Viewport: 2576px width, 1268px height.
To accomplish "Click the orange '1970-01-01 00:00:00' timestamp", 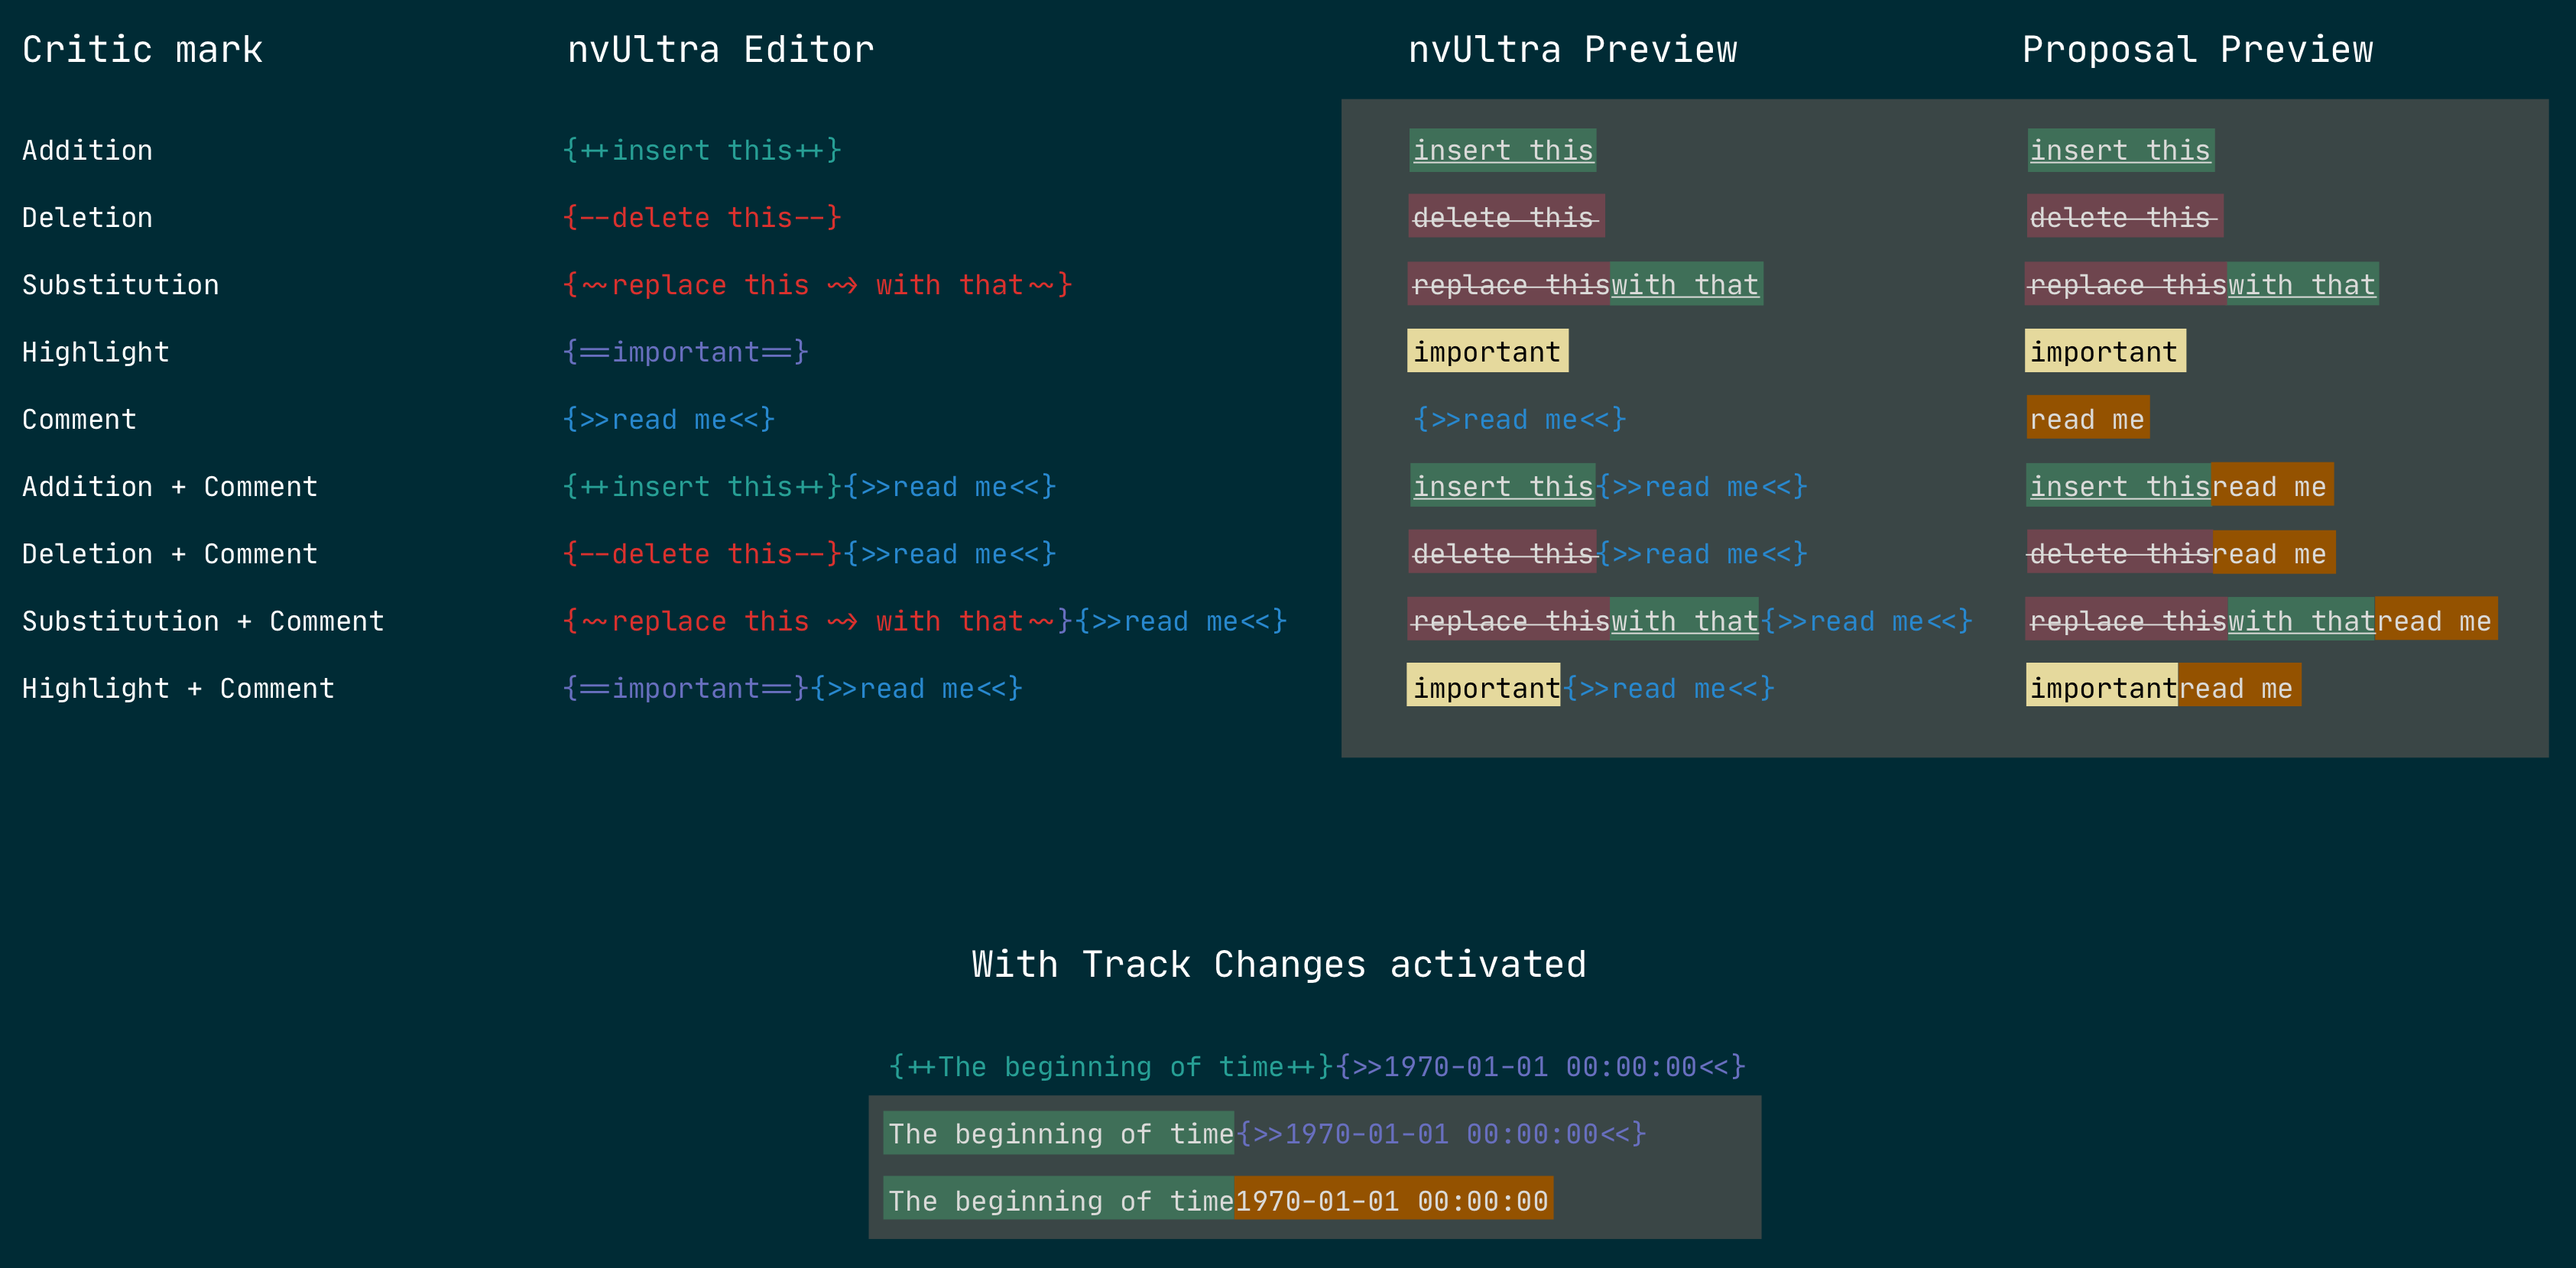I will tap(1392, 1200).
